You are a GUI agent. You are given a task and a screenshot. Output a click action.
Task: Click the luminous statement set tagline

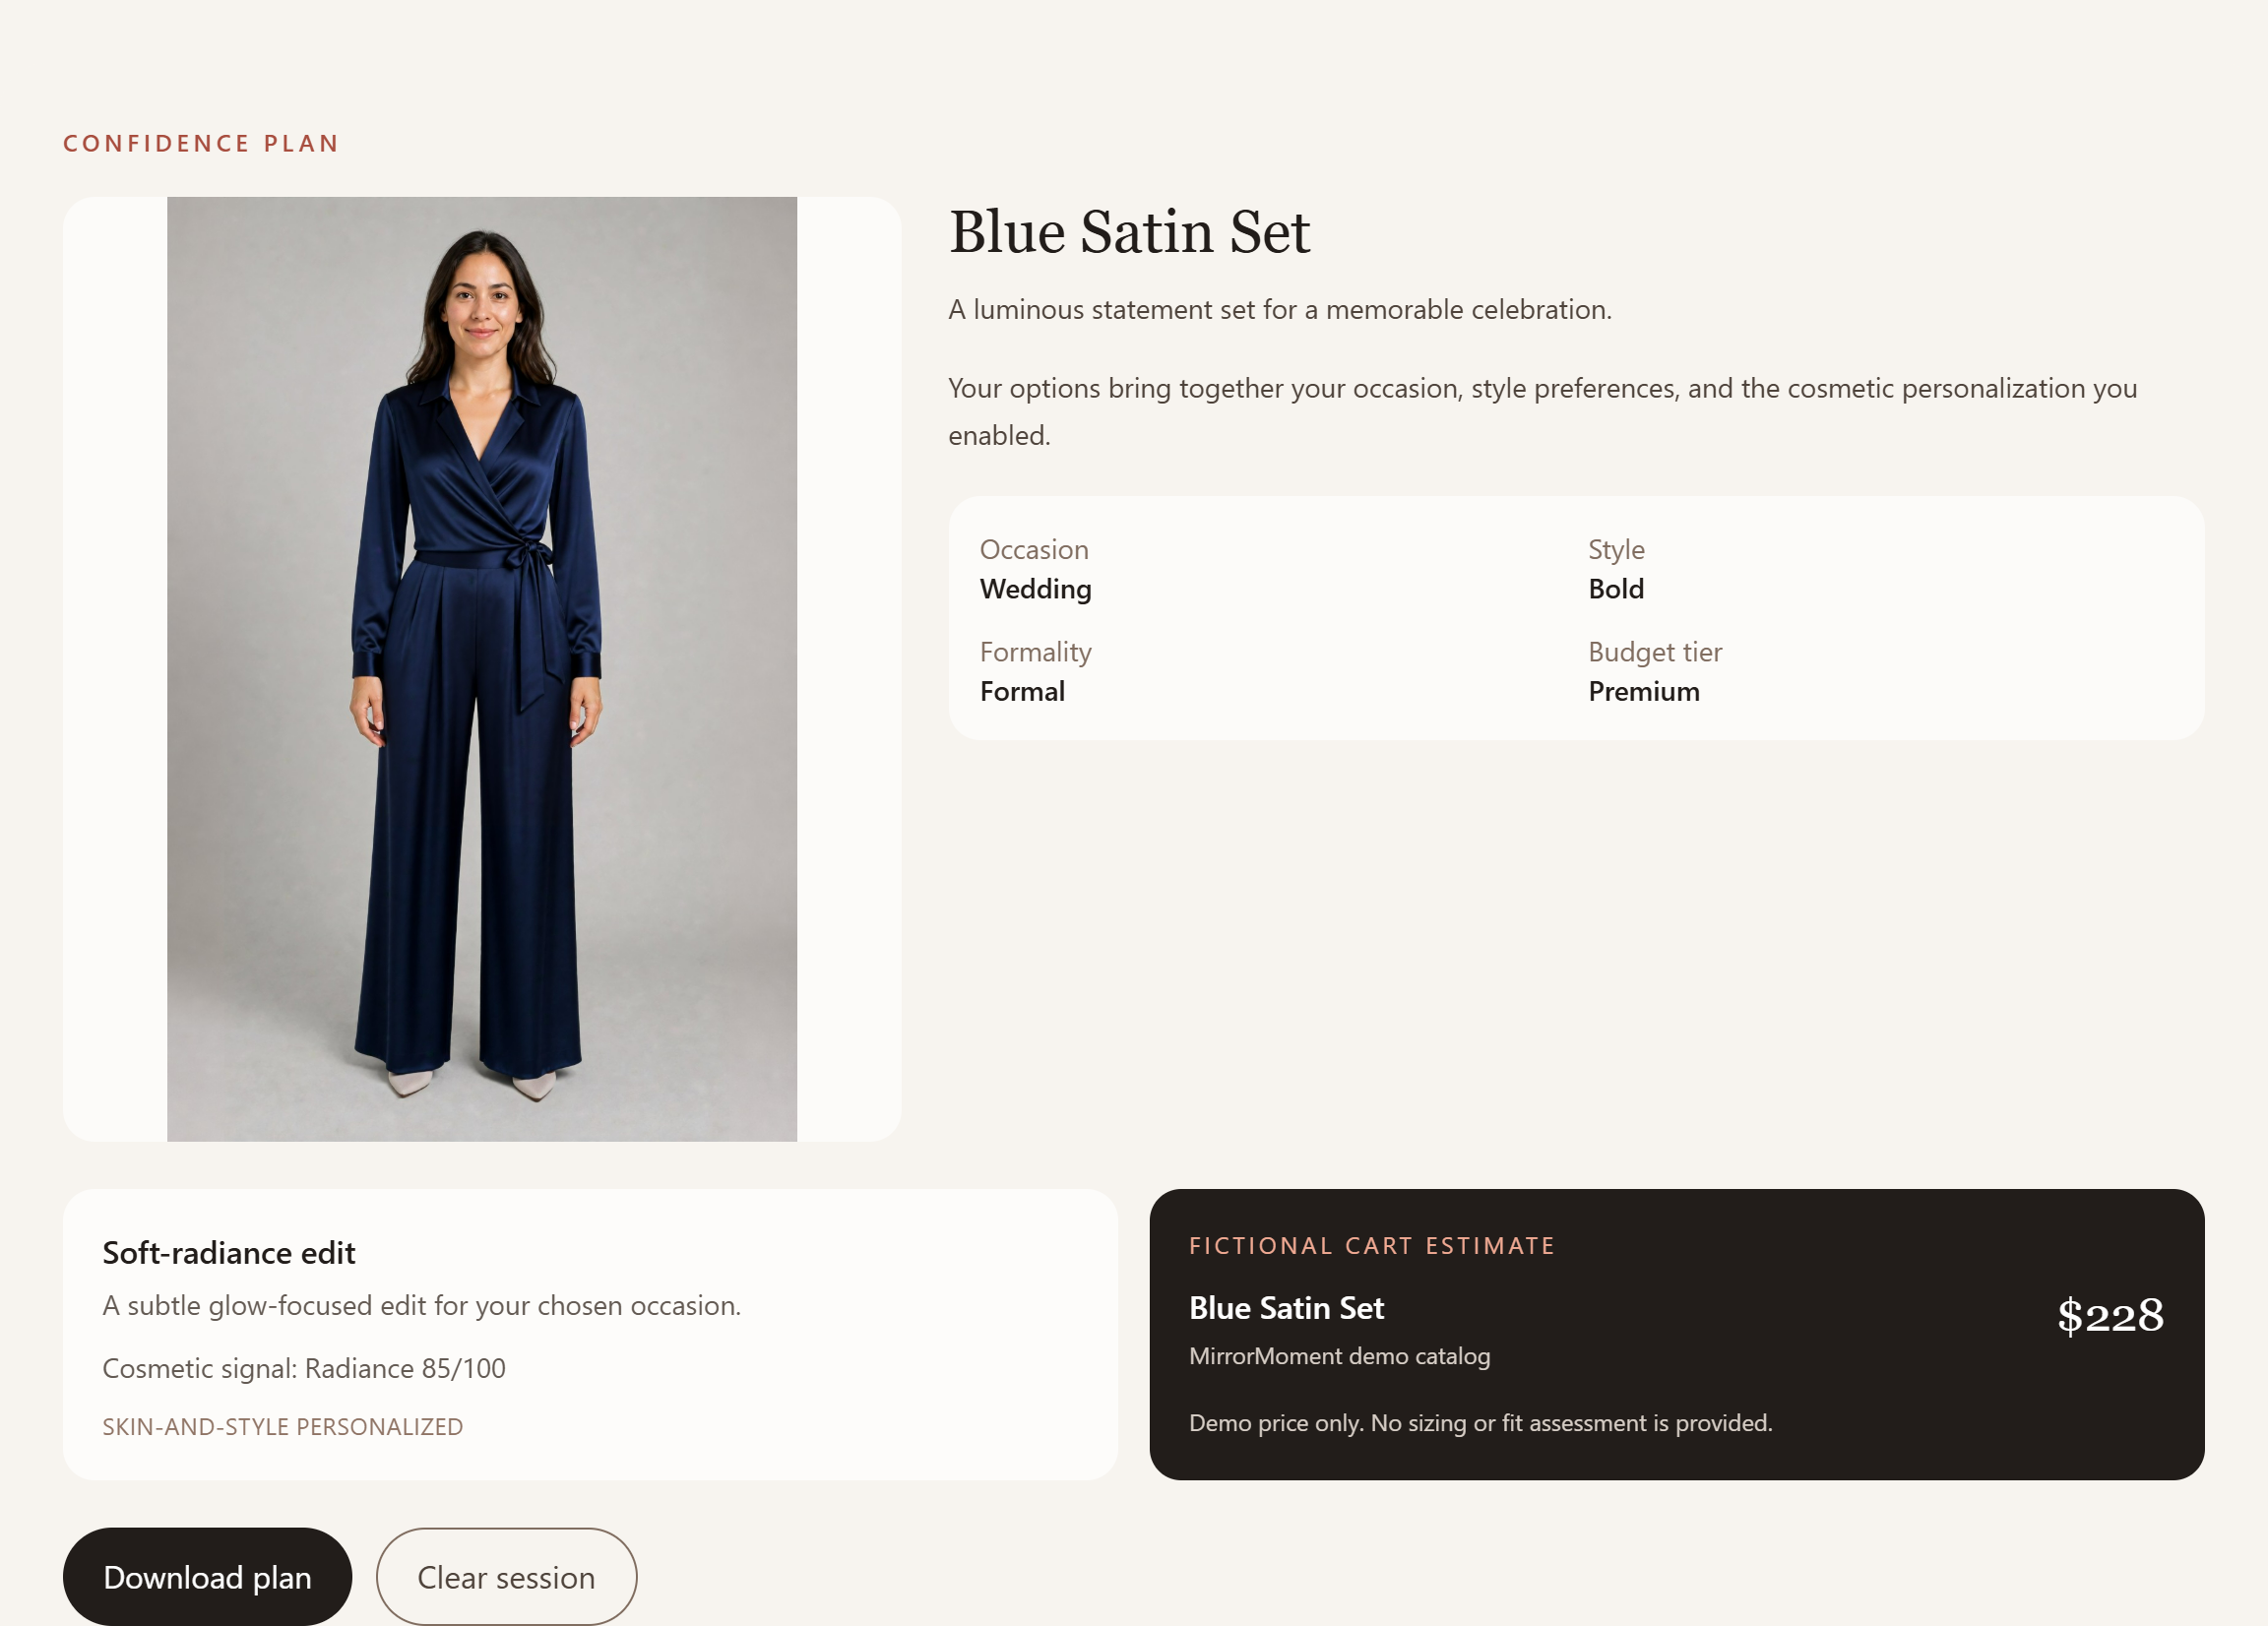(x=1280, y=310)
